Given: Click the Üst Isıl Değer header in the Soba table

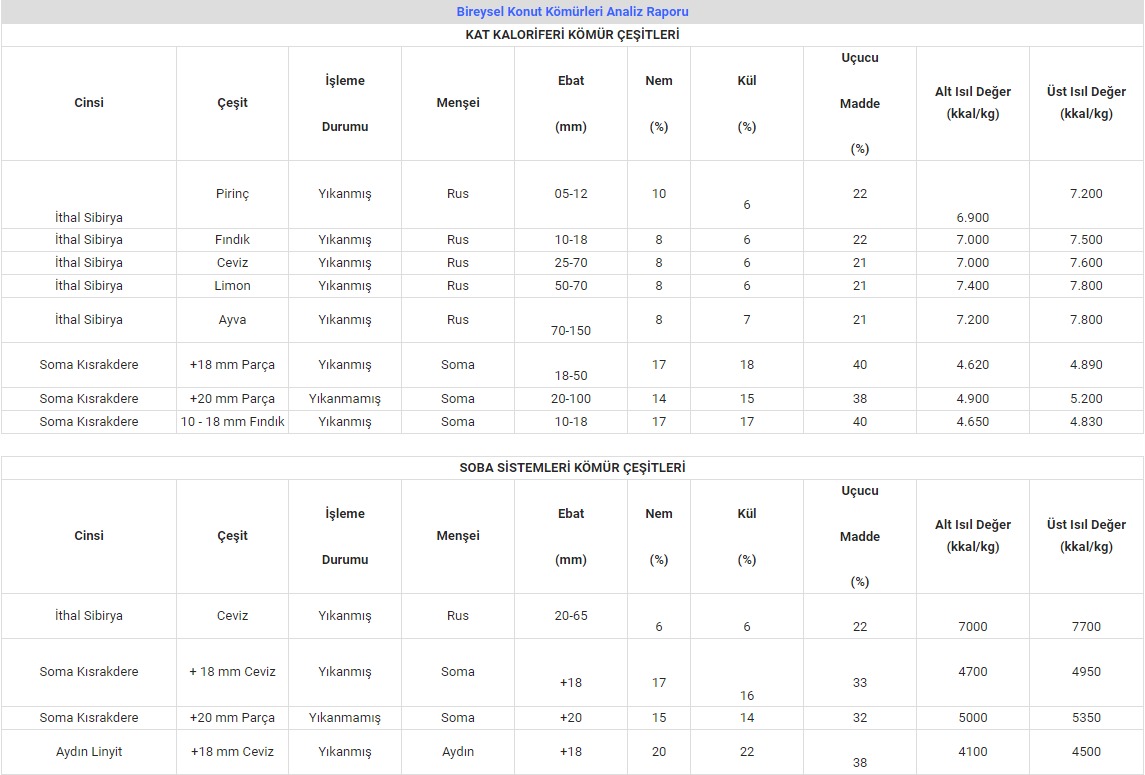Looking at the screenshot, I should click(1086, 535).
